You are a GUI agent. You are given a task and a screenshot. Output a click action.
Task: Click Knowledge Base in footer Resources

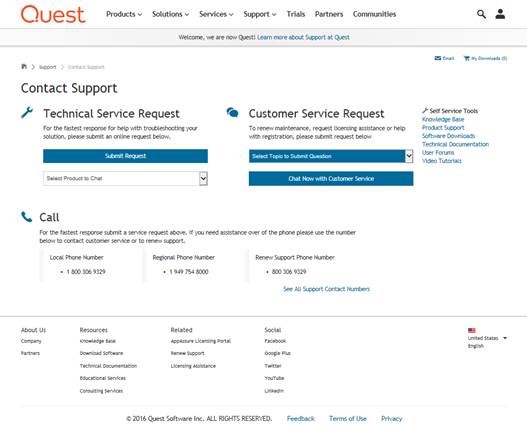pos(97,341)
